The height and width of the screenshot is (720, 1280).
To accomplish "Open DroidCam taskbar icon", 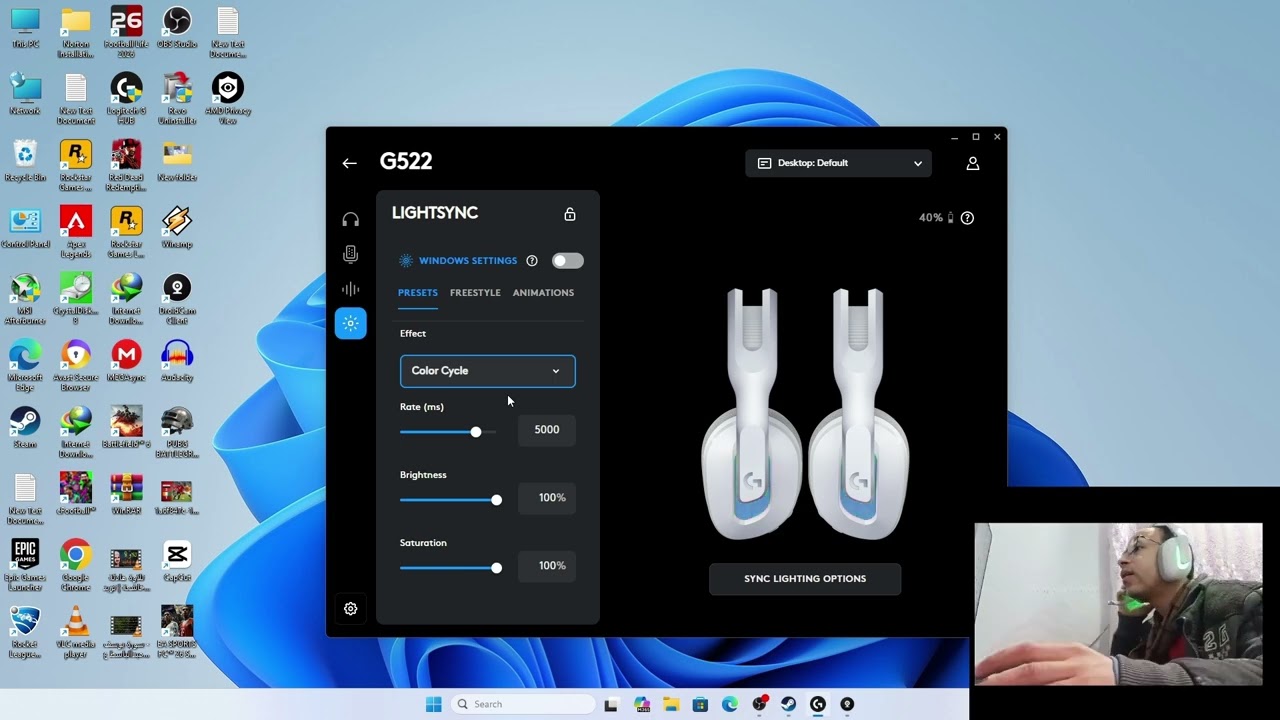I will coord(847,704).
